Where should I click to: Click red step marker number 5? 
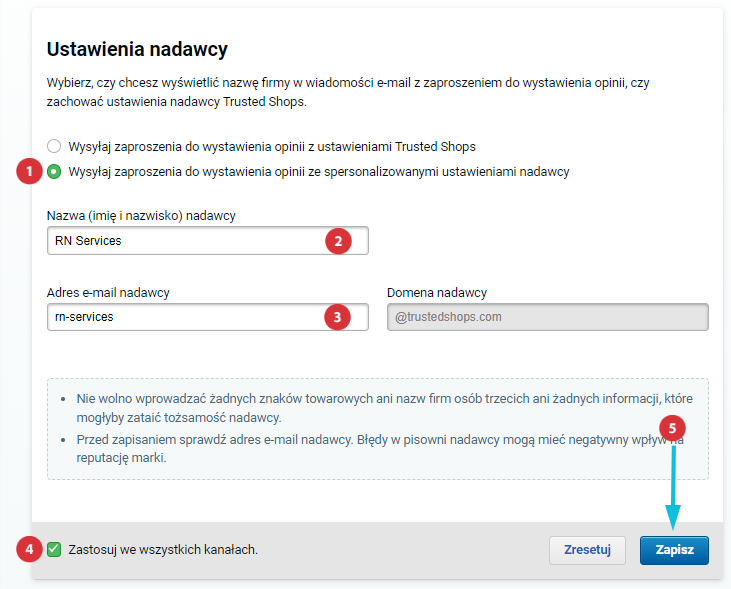tap(672, 428)
